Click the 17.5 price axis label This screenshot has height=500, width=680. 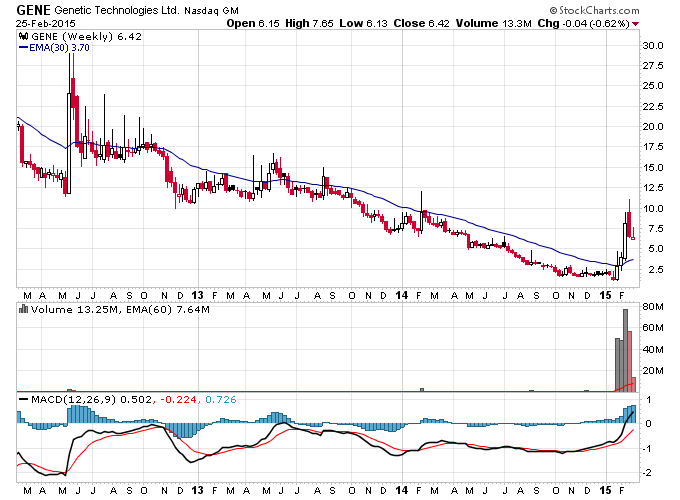coord(653,147)
